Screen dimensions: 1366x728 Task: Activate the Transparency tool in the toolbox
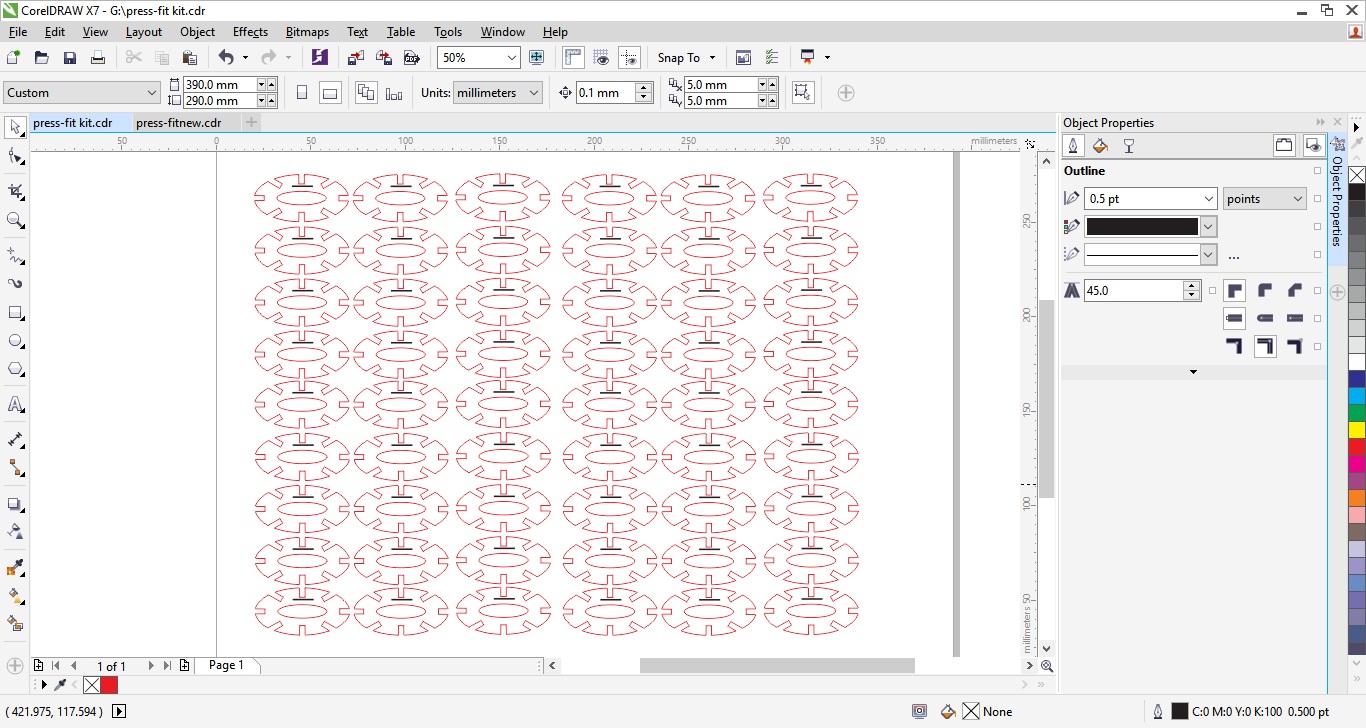[15, 532]
